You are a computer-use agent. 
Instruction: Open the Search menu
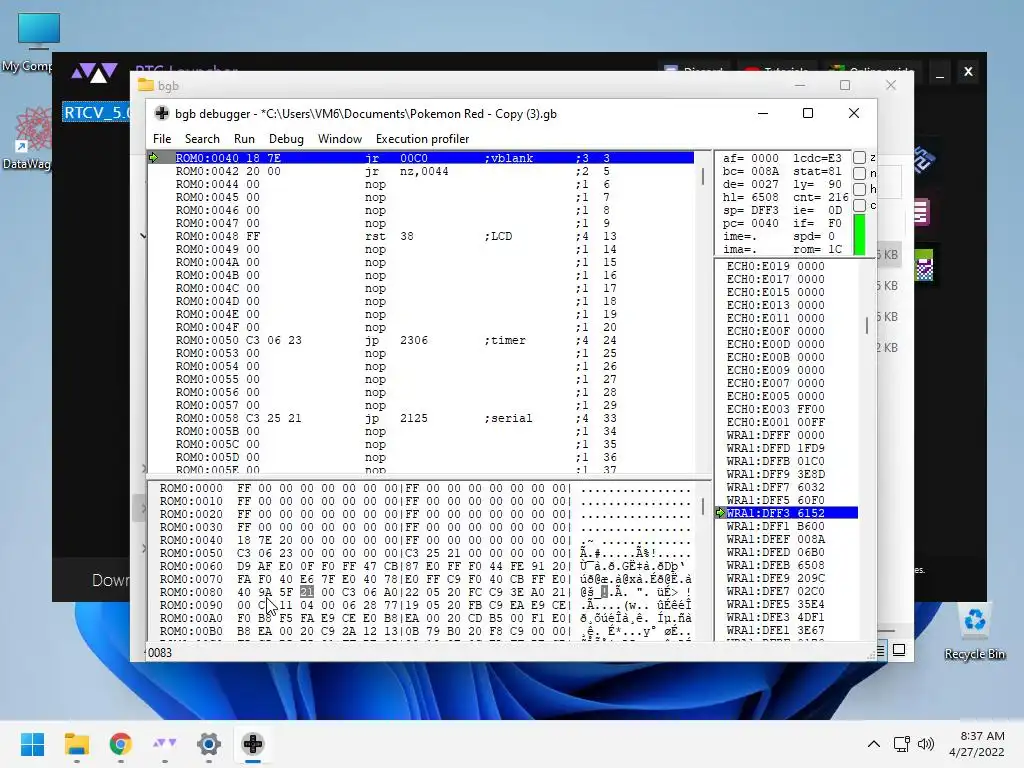202,138
